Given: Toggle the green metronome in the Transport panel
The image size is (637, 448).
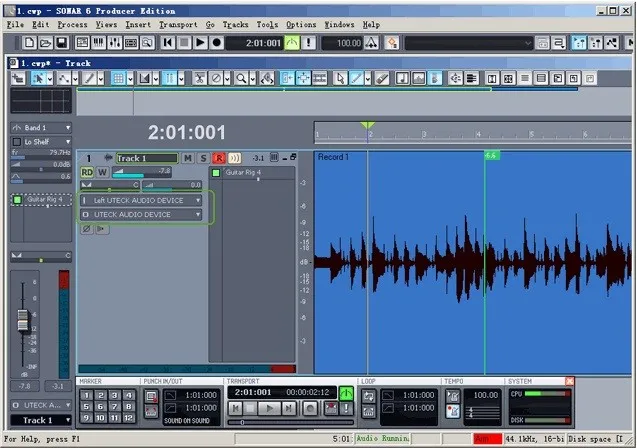Looking at the screenshot, I should 346,393.
